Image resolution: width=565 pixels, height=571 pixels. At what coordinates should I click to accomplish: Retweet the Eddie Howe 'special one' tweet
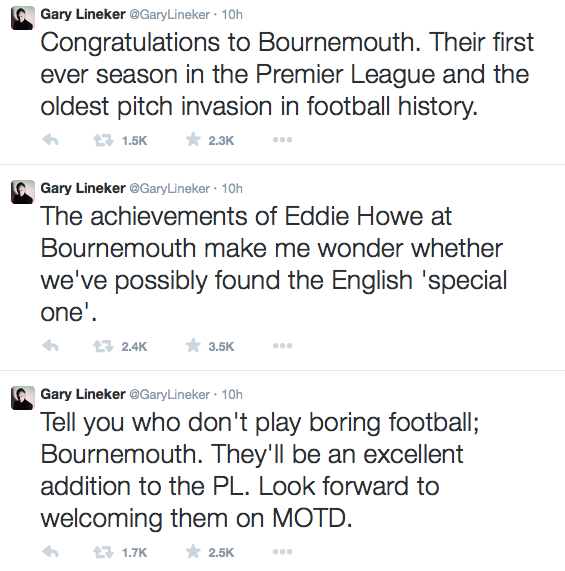coord(103,346)
